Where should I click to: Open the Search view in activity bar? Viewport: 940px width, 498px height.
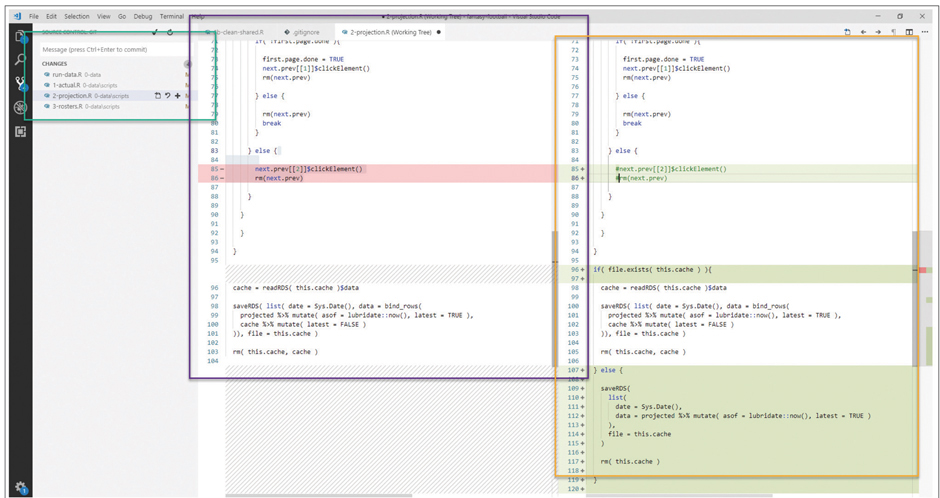[x=20, y=59]
